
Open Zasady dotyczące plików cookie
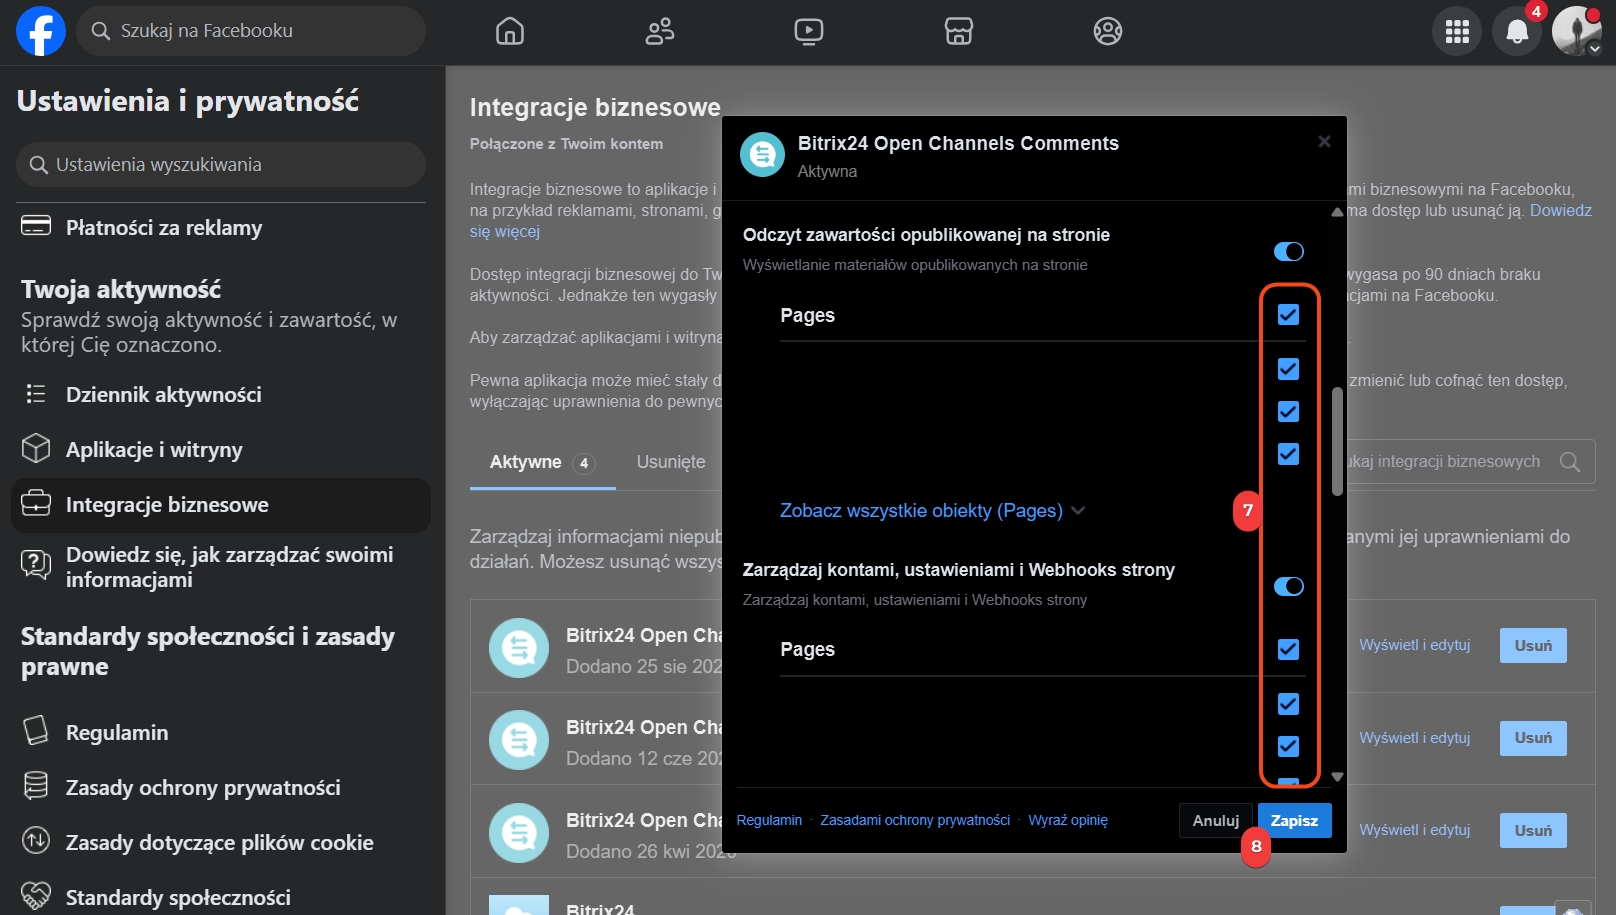click(220, 842)
